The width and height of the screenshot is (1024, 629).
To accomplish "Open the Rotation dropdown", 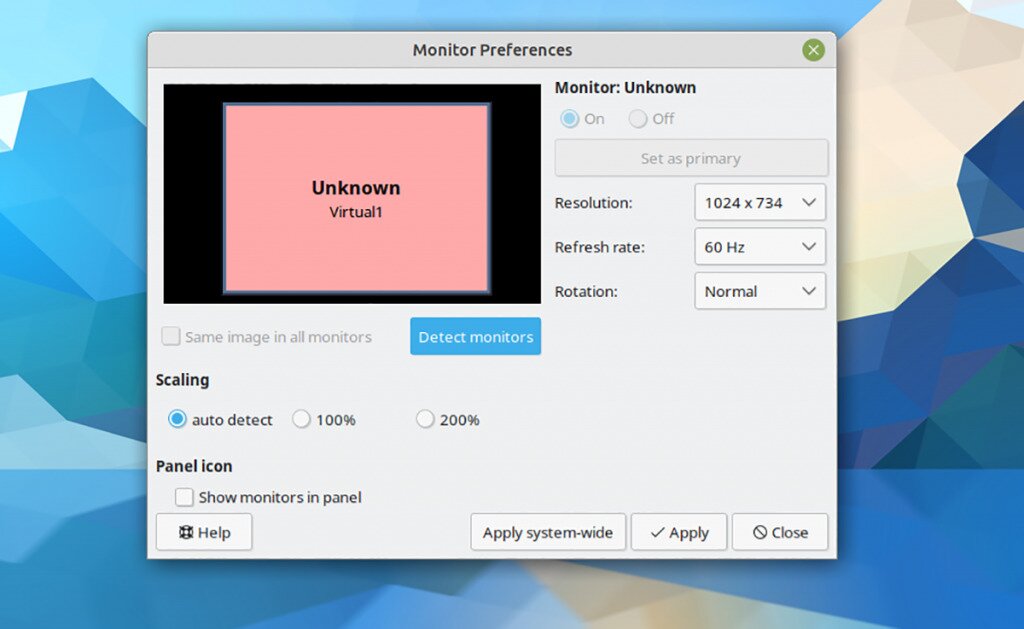I will click(x=759, y=291).
